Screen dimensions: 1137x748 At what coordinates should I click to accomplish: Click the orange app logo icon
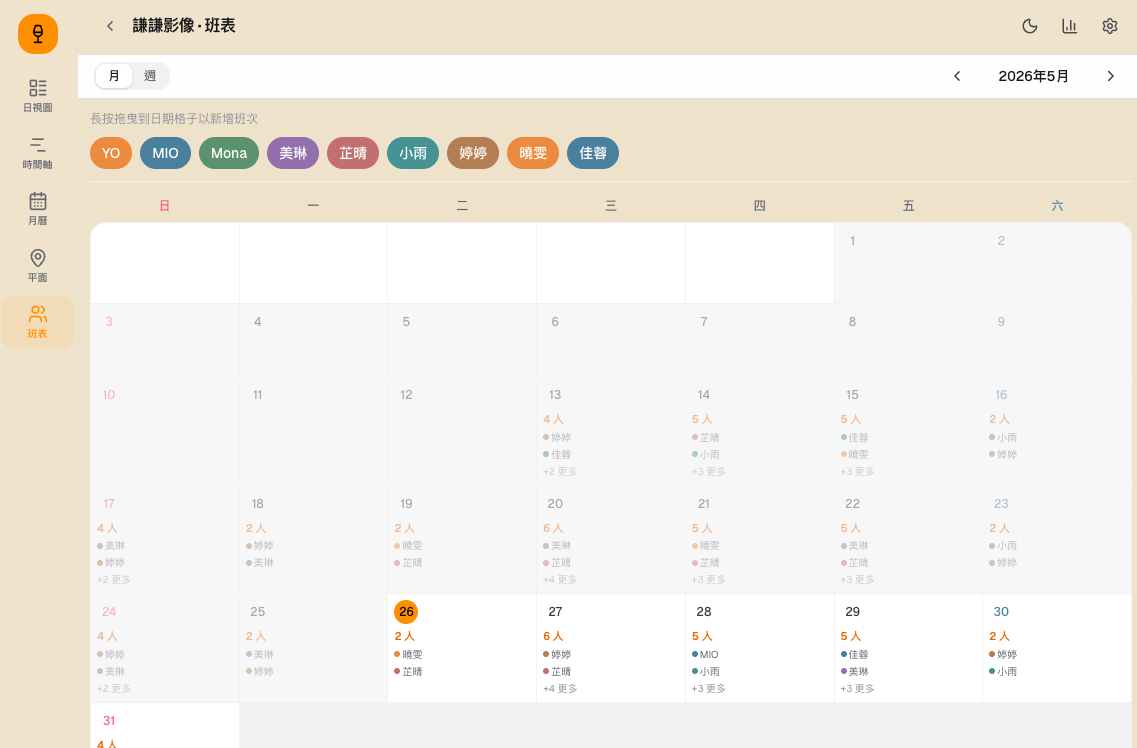point(38,34)
